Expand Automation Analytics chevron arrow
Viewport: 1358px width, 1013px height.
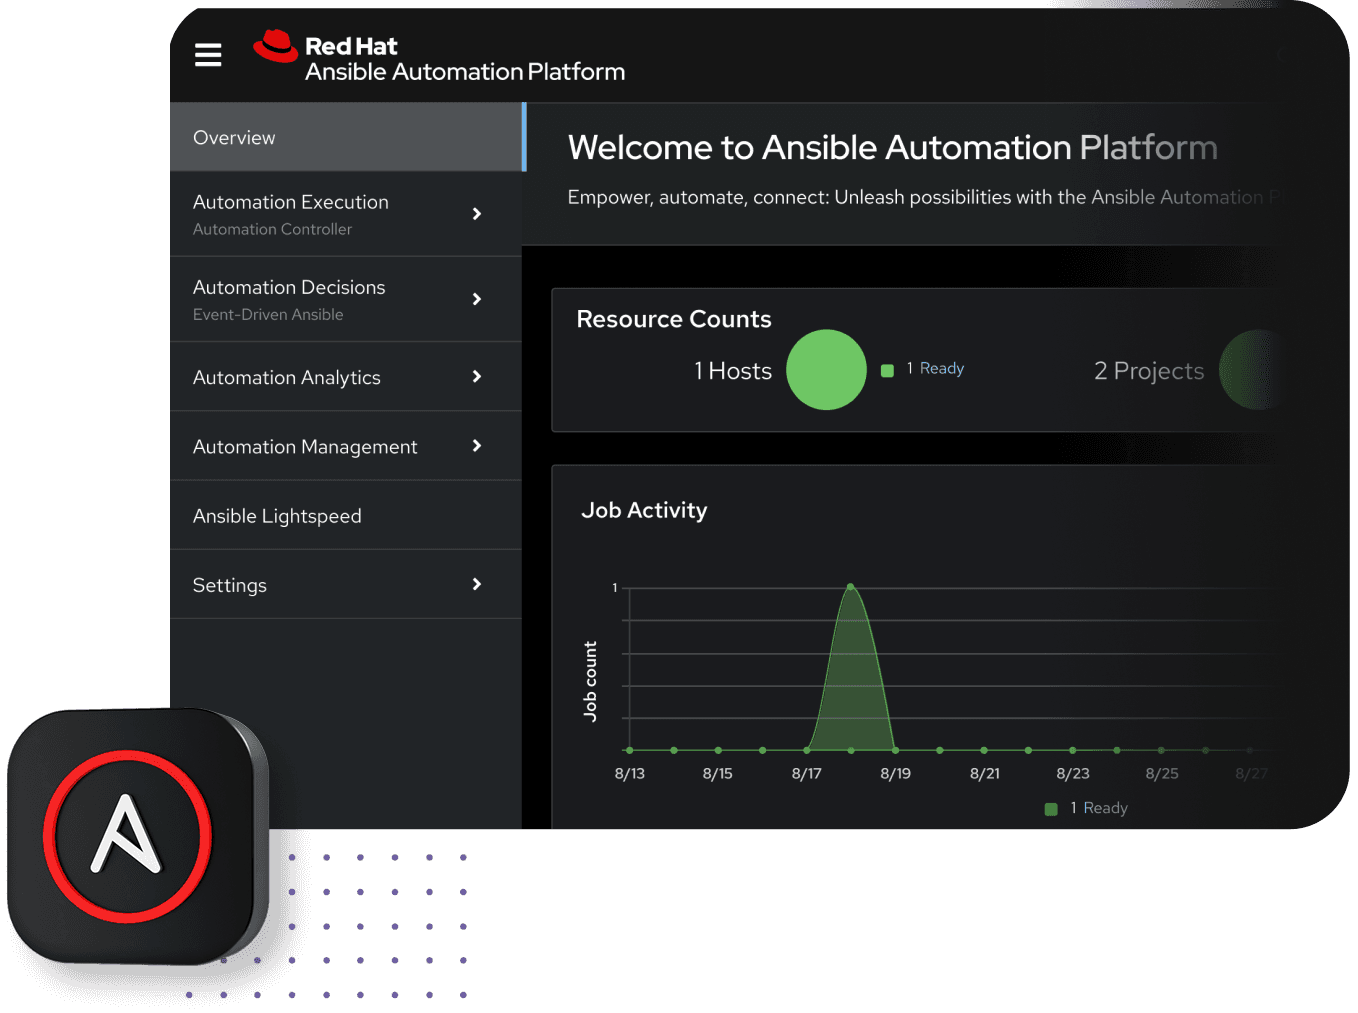click(477, 376)
